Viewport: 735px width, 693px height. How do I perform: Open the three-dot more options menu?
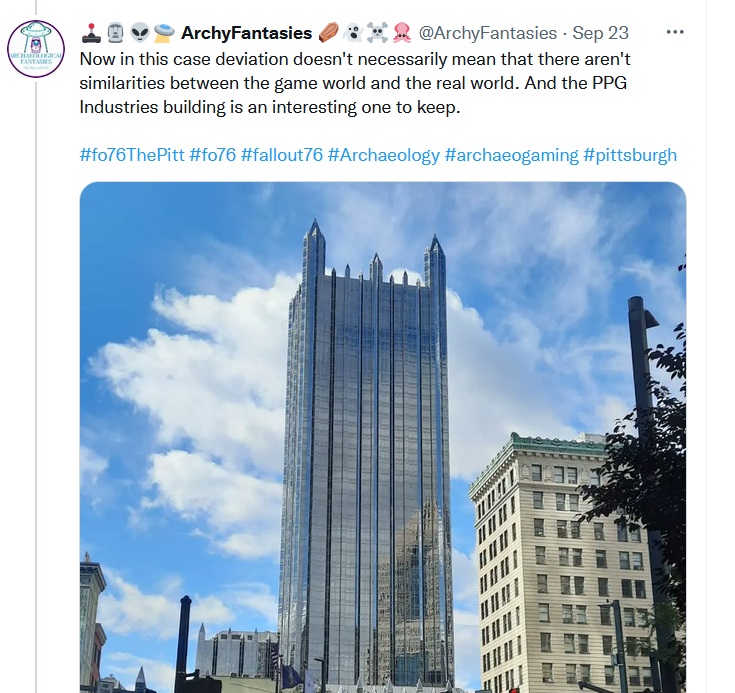click(x=675, y=32)
